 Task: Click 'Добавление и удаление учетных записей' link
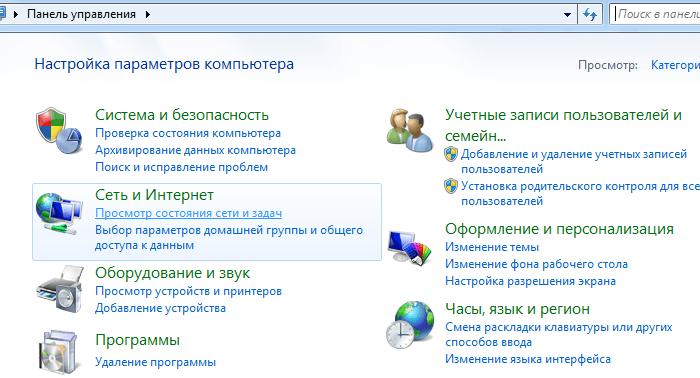574,162
